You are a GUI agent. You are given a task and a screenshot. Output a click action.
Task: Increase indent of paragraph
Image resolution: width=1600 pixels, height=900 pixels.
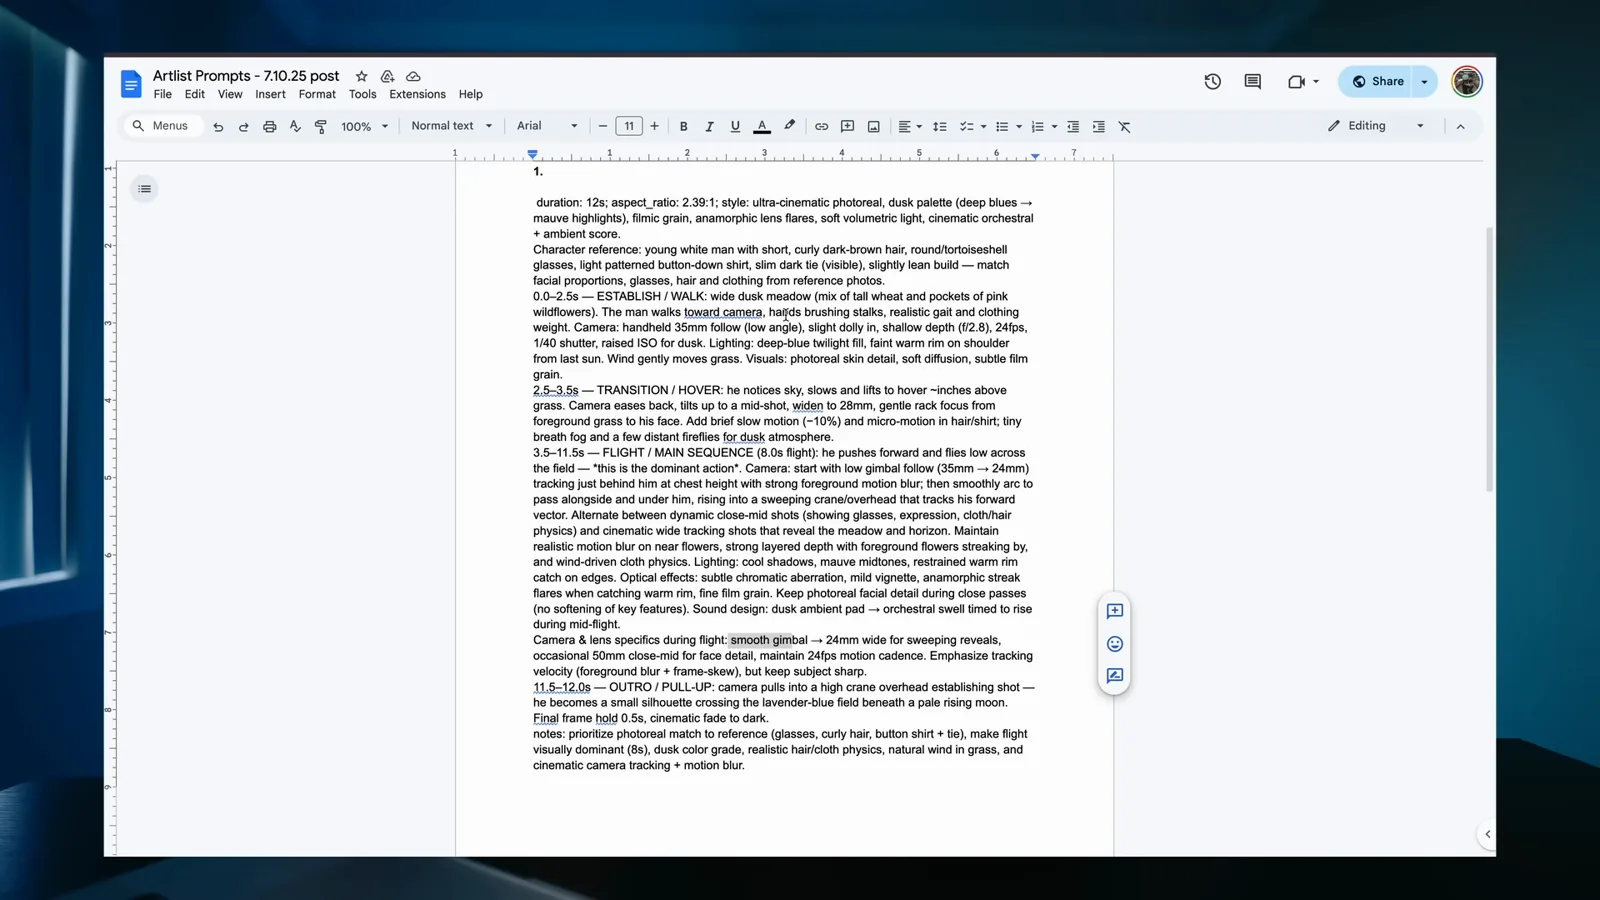(1098, 127)
